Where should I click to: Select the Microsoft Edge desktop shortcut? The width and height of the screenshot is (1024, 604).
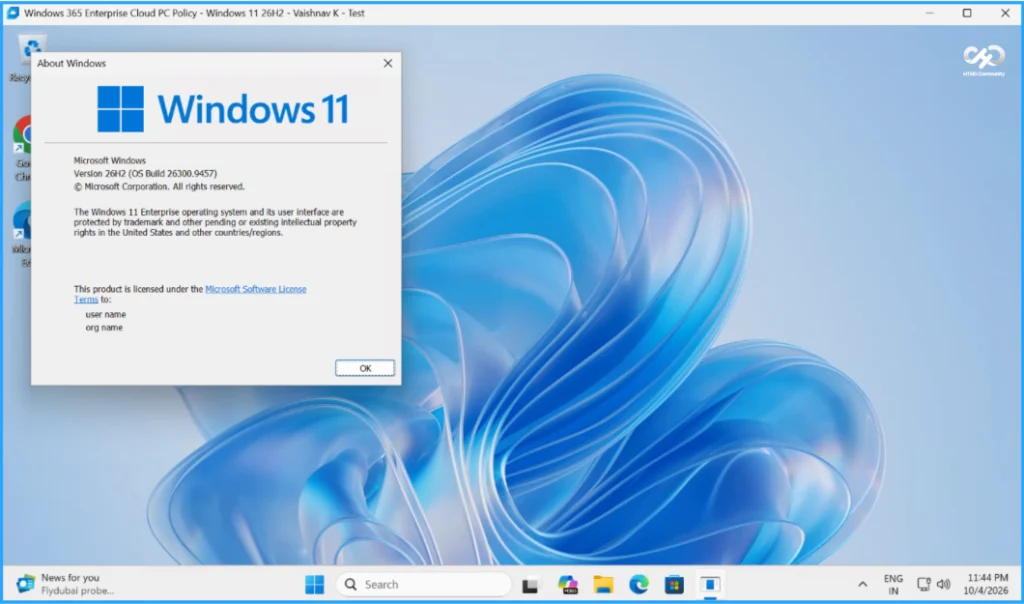coord(22,234)
